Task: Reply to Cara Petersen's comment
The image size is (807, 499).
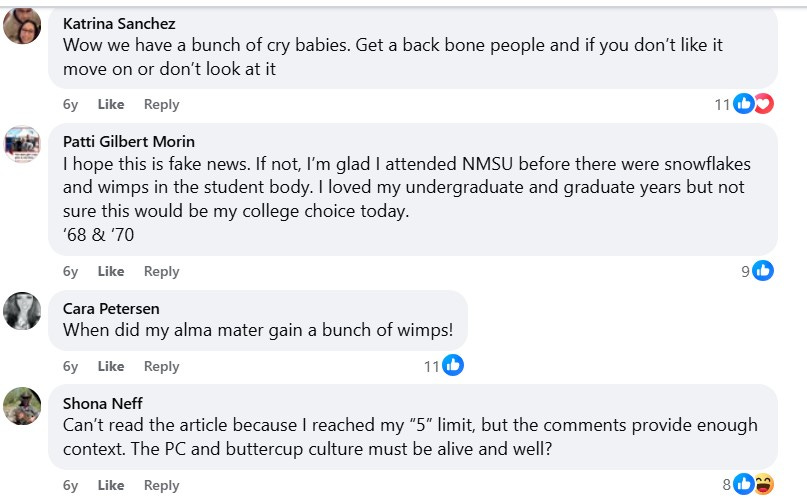Action: point(161,366)
